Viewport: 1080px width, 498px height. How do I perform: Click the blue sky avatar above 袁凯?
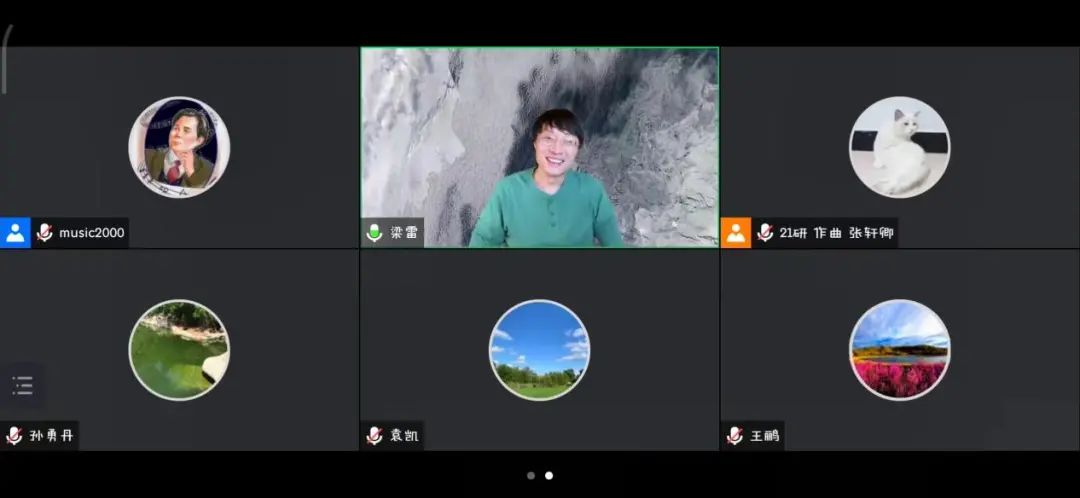click(539, 350)
